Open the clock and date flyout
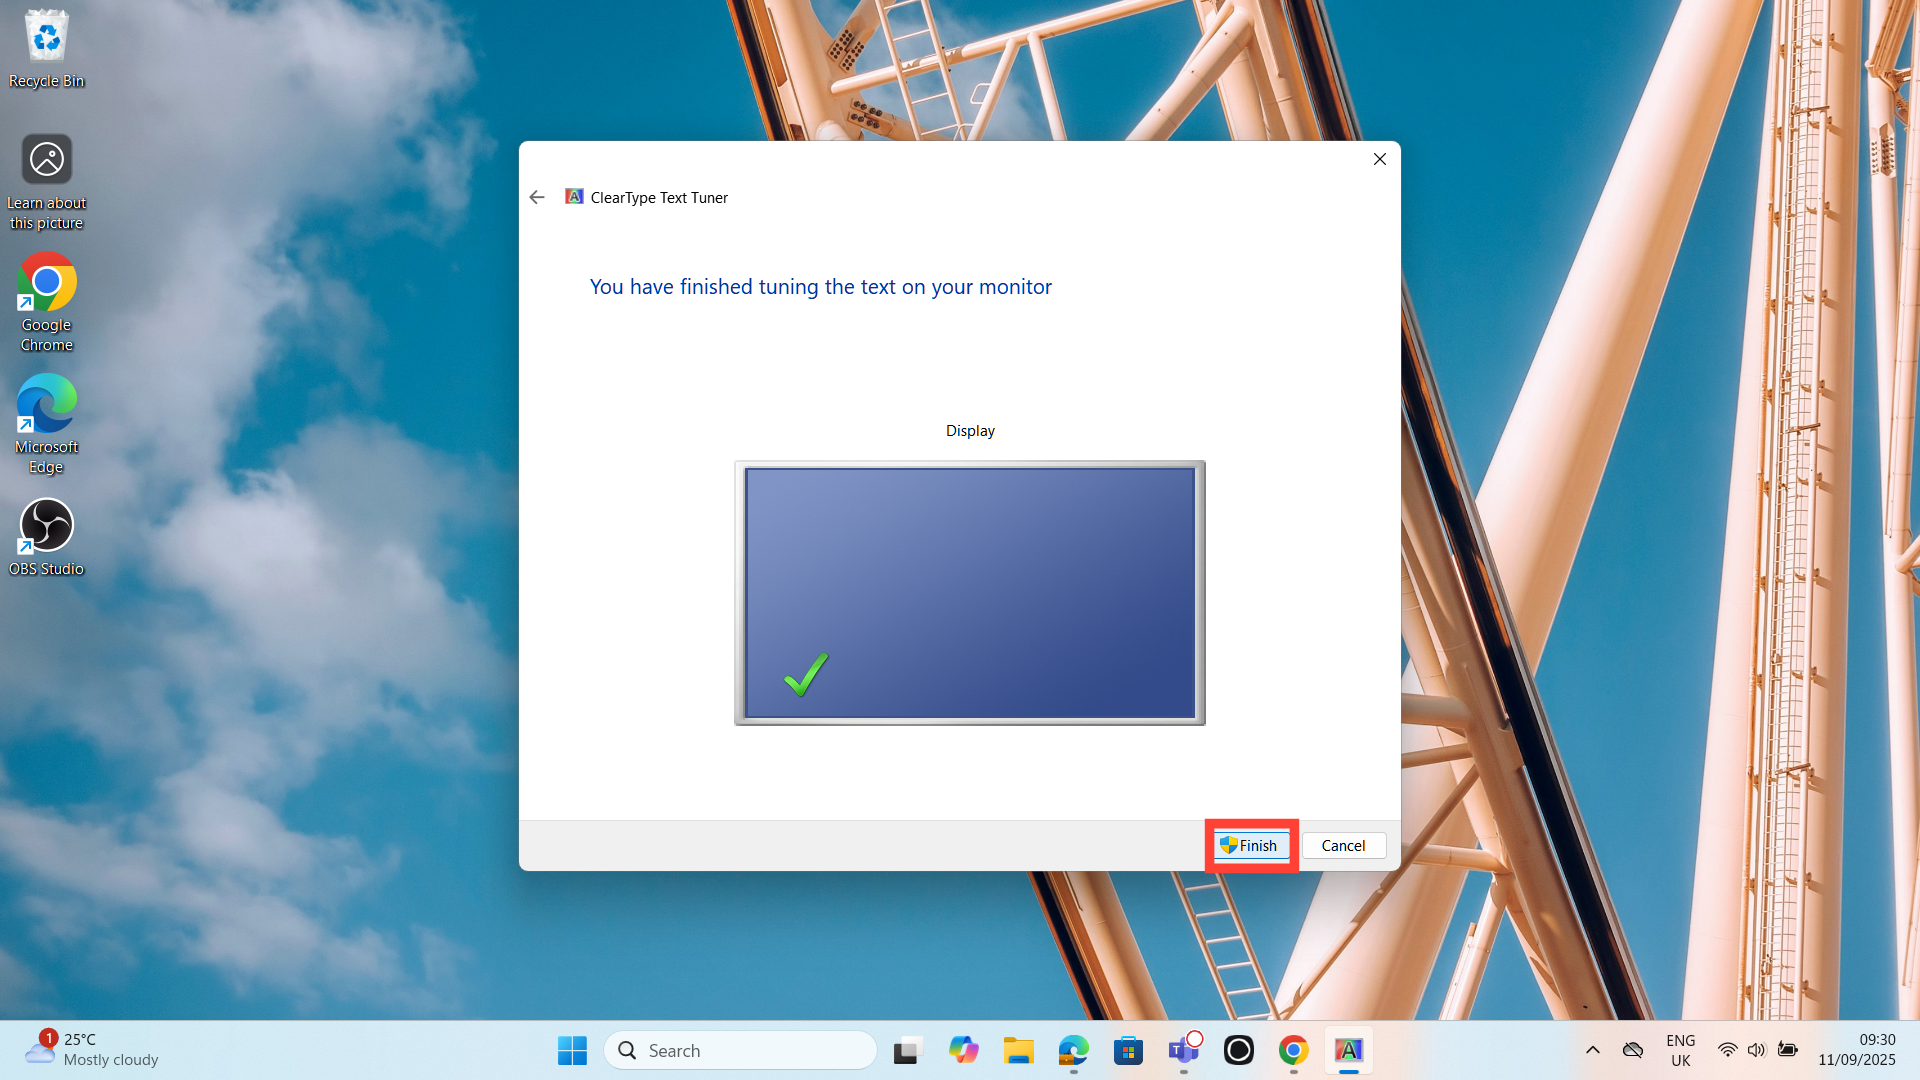The width and height of the screenshot is (1920, 1080). (x=1856, y=1050)
